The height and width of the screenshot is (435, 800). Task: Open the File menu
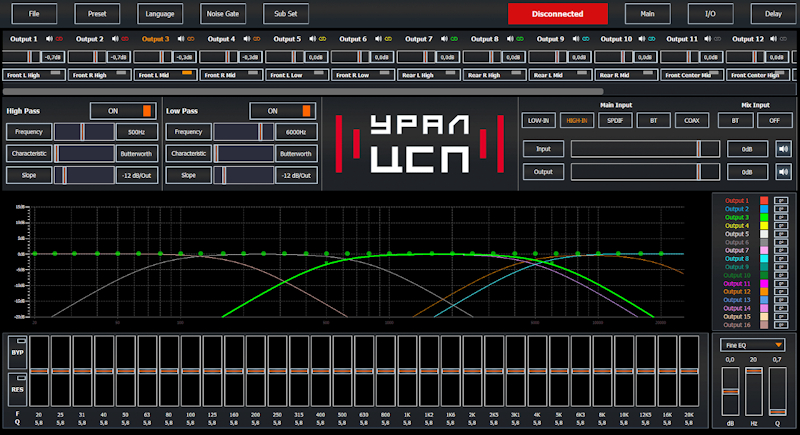(35, 14)
